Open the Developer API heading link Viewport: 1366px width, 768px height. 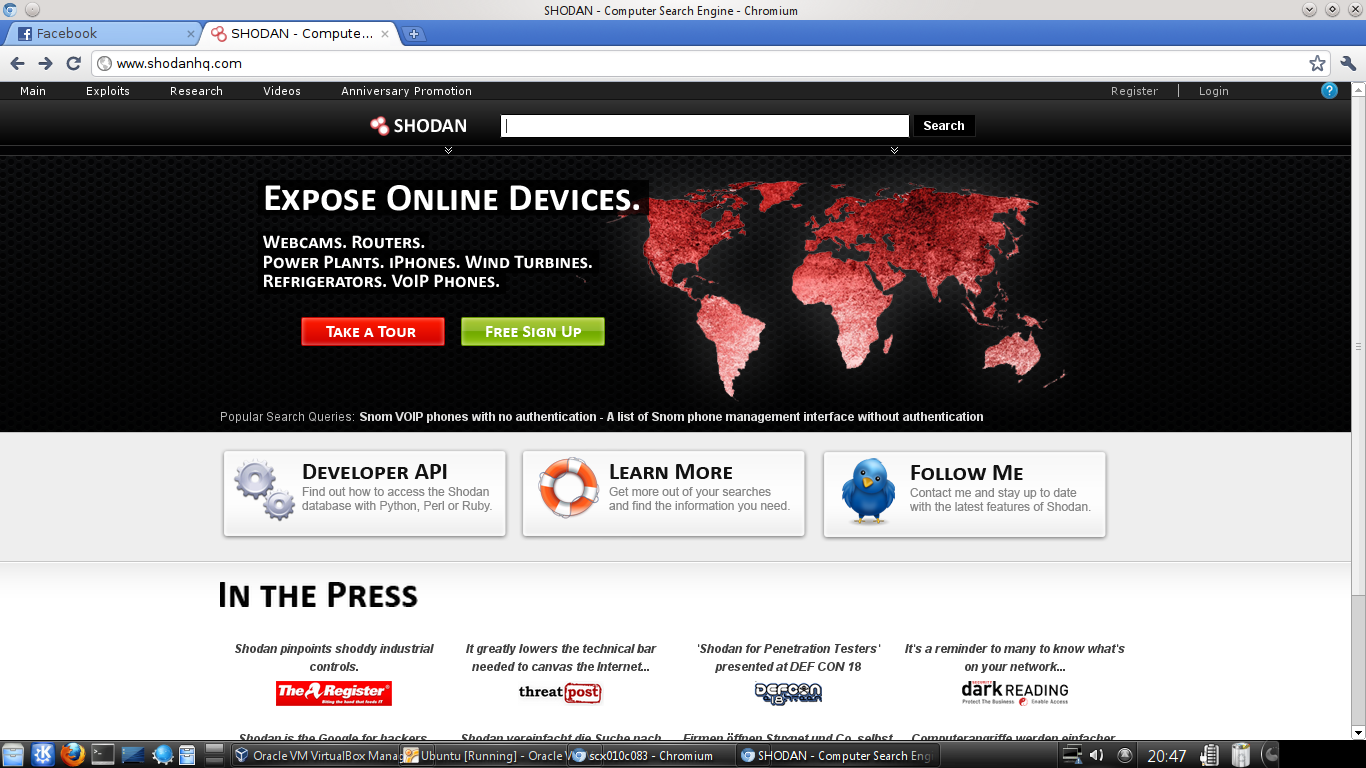[x=375, y=472]
